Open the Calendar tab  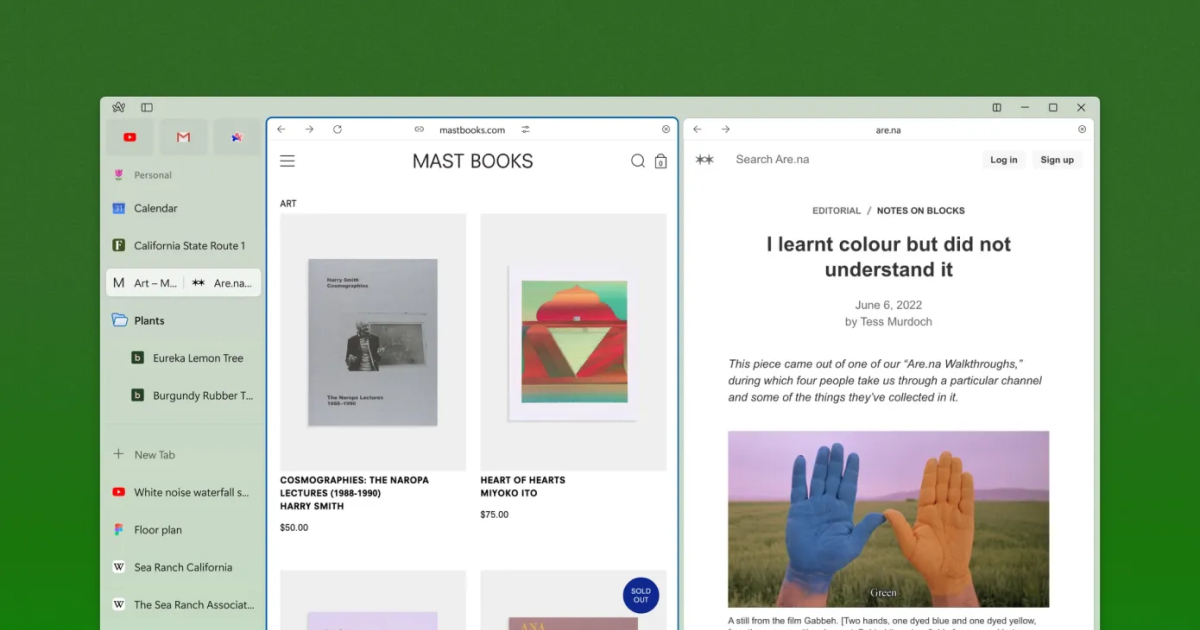(x=183, y=208)
